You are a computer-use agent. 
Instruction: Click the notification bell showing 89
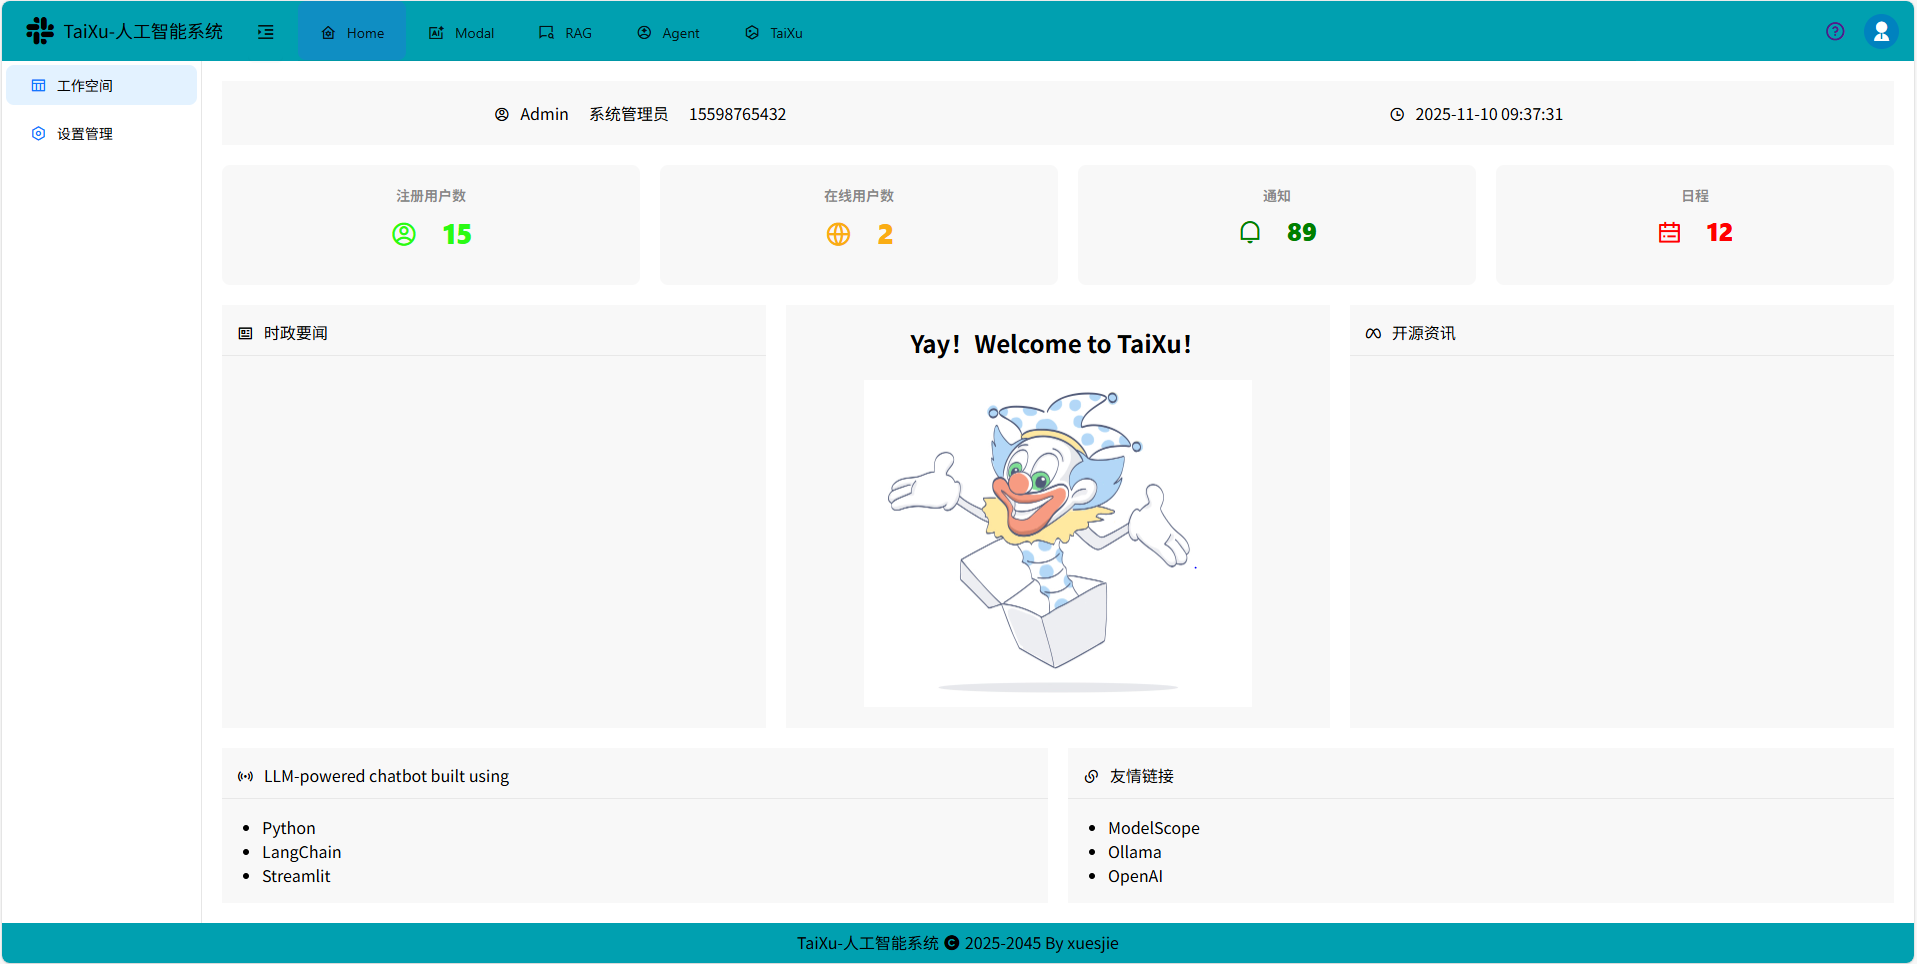[1250, 232]
